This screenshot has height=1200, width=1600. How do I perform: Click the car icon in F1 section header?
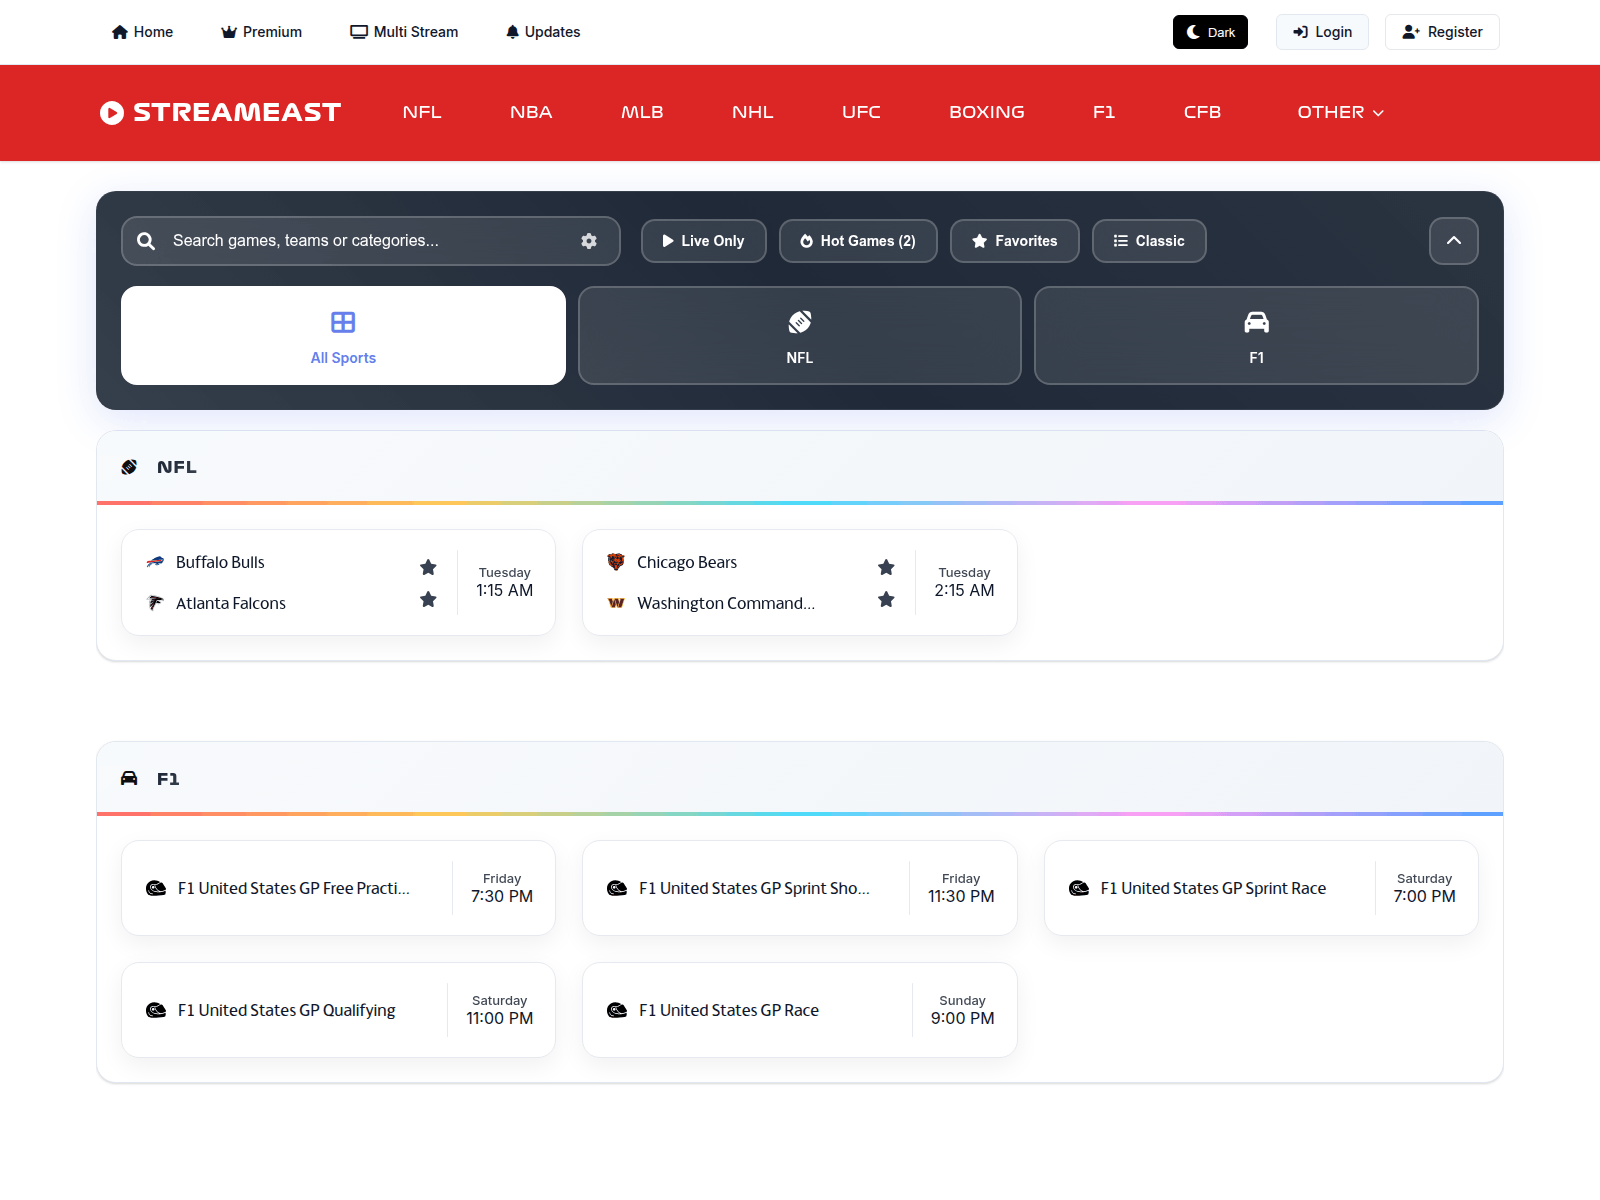point(129,778)
